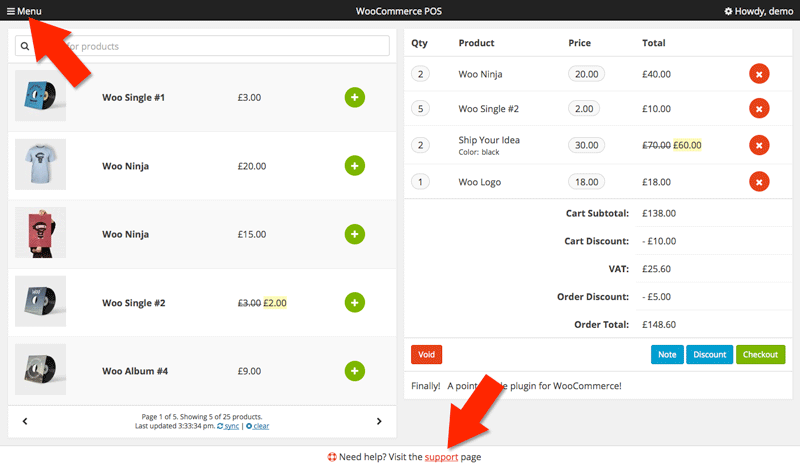Image resolution: width=800 pixels, height=465 pixels.
Task: Select the Woo Single #2 product thumbnail
Action: pyautogui.click(x=41, y=301)
